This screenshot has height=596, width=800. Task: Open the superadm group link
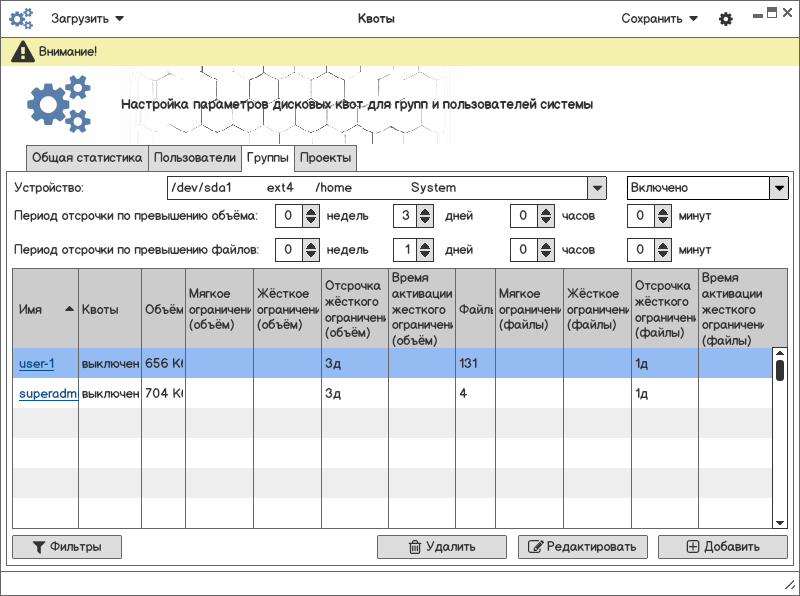coord(48,394)
